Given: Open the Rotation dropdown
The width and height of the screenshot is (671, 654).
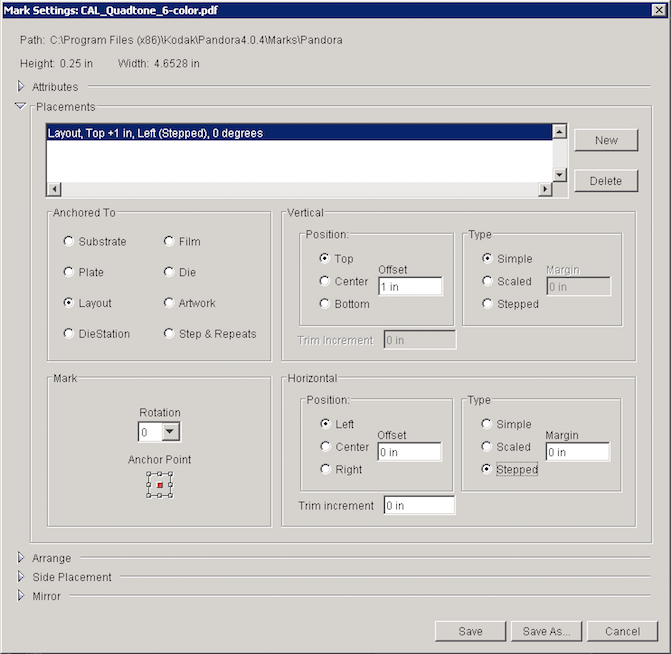Looking at the screenshot, I should pyautogui.click(x=169, y=431).
